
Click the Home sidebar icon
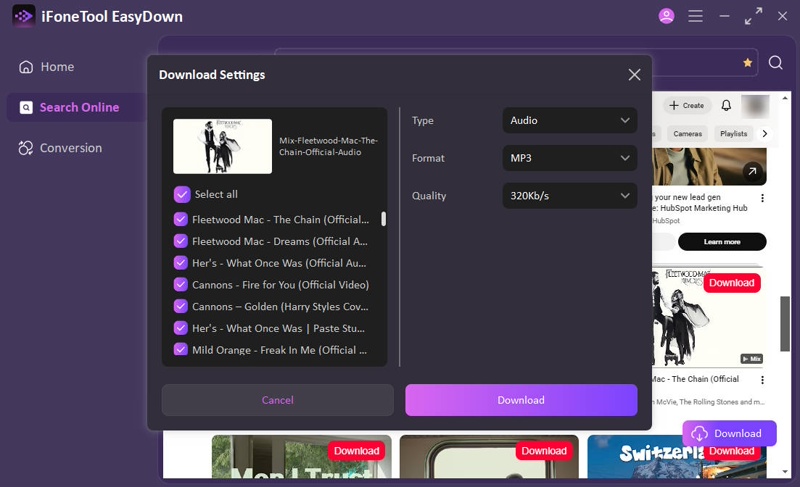(x=26, y=67)
